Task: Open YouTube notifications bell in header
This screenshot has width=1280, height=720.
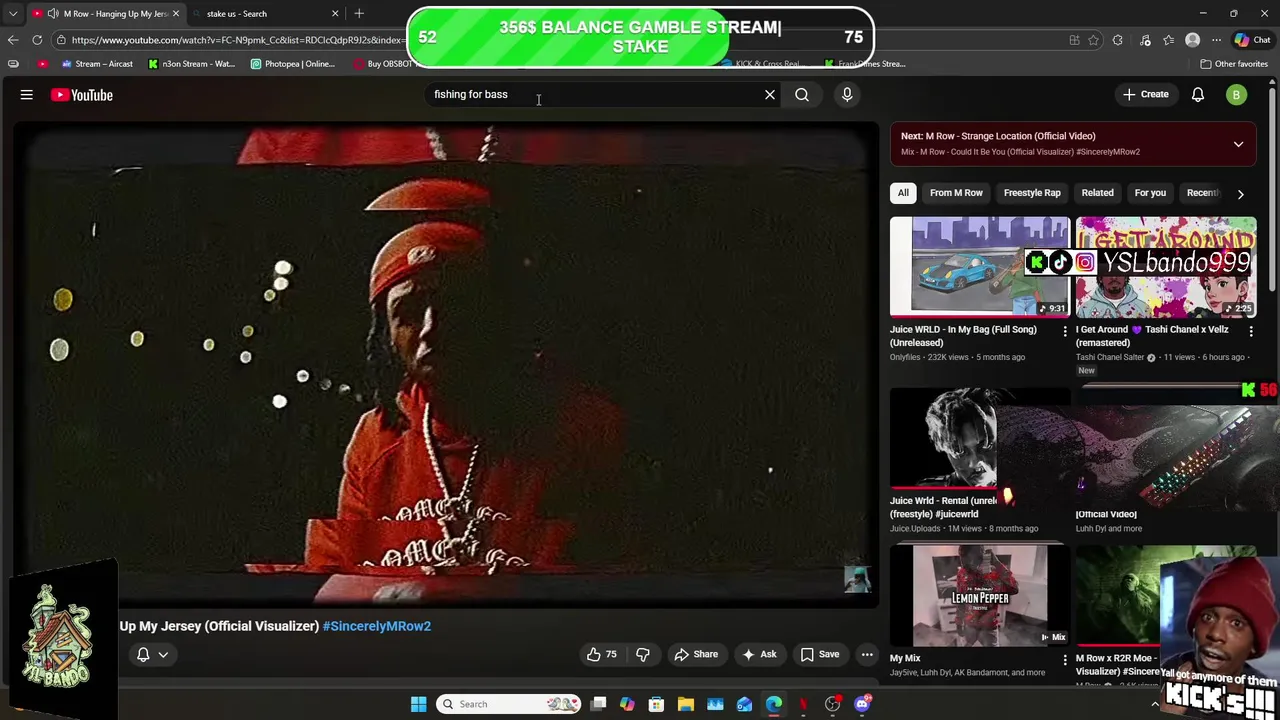Action: [x=1198, y=95]
